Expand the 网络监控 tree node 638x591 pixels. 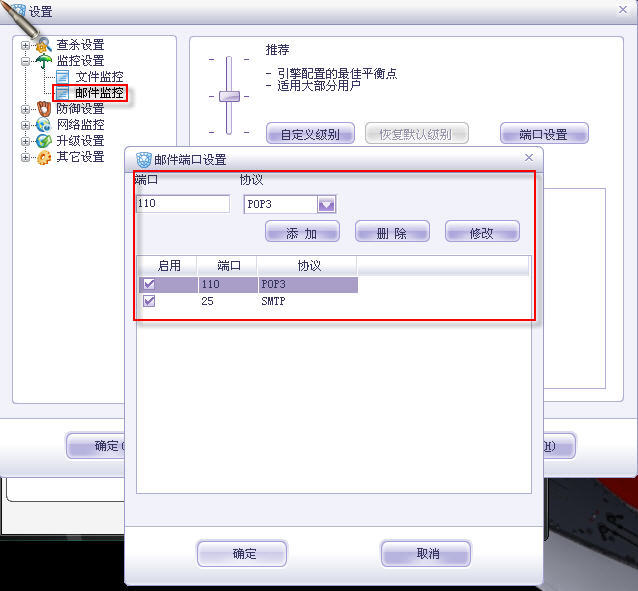coord(25,125)
